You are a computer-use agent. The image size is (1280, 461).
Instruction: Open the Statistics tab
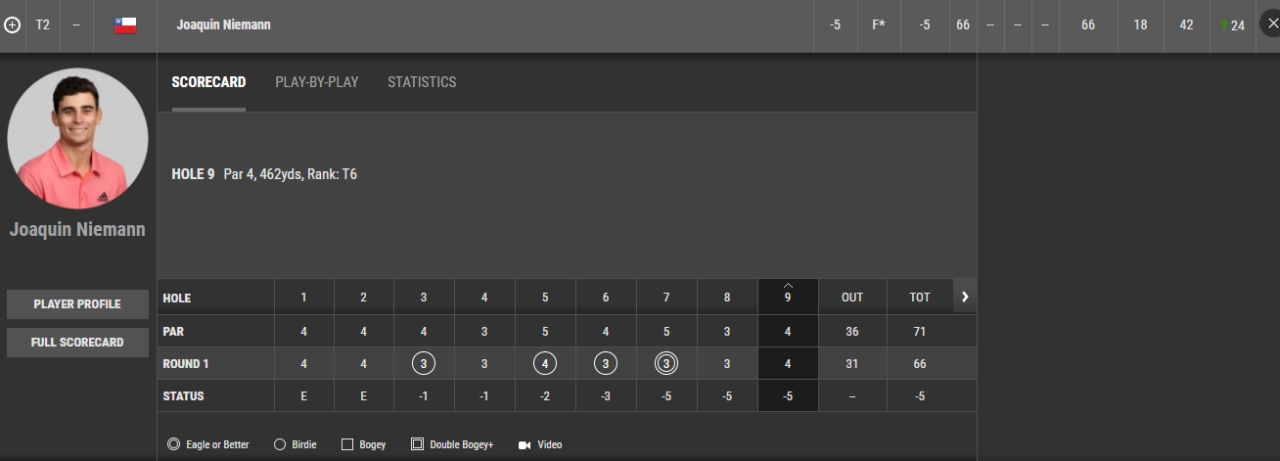[422, 82]
